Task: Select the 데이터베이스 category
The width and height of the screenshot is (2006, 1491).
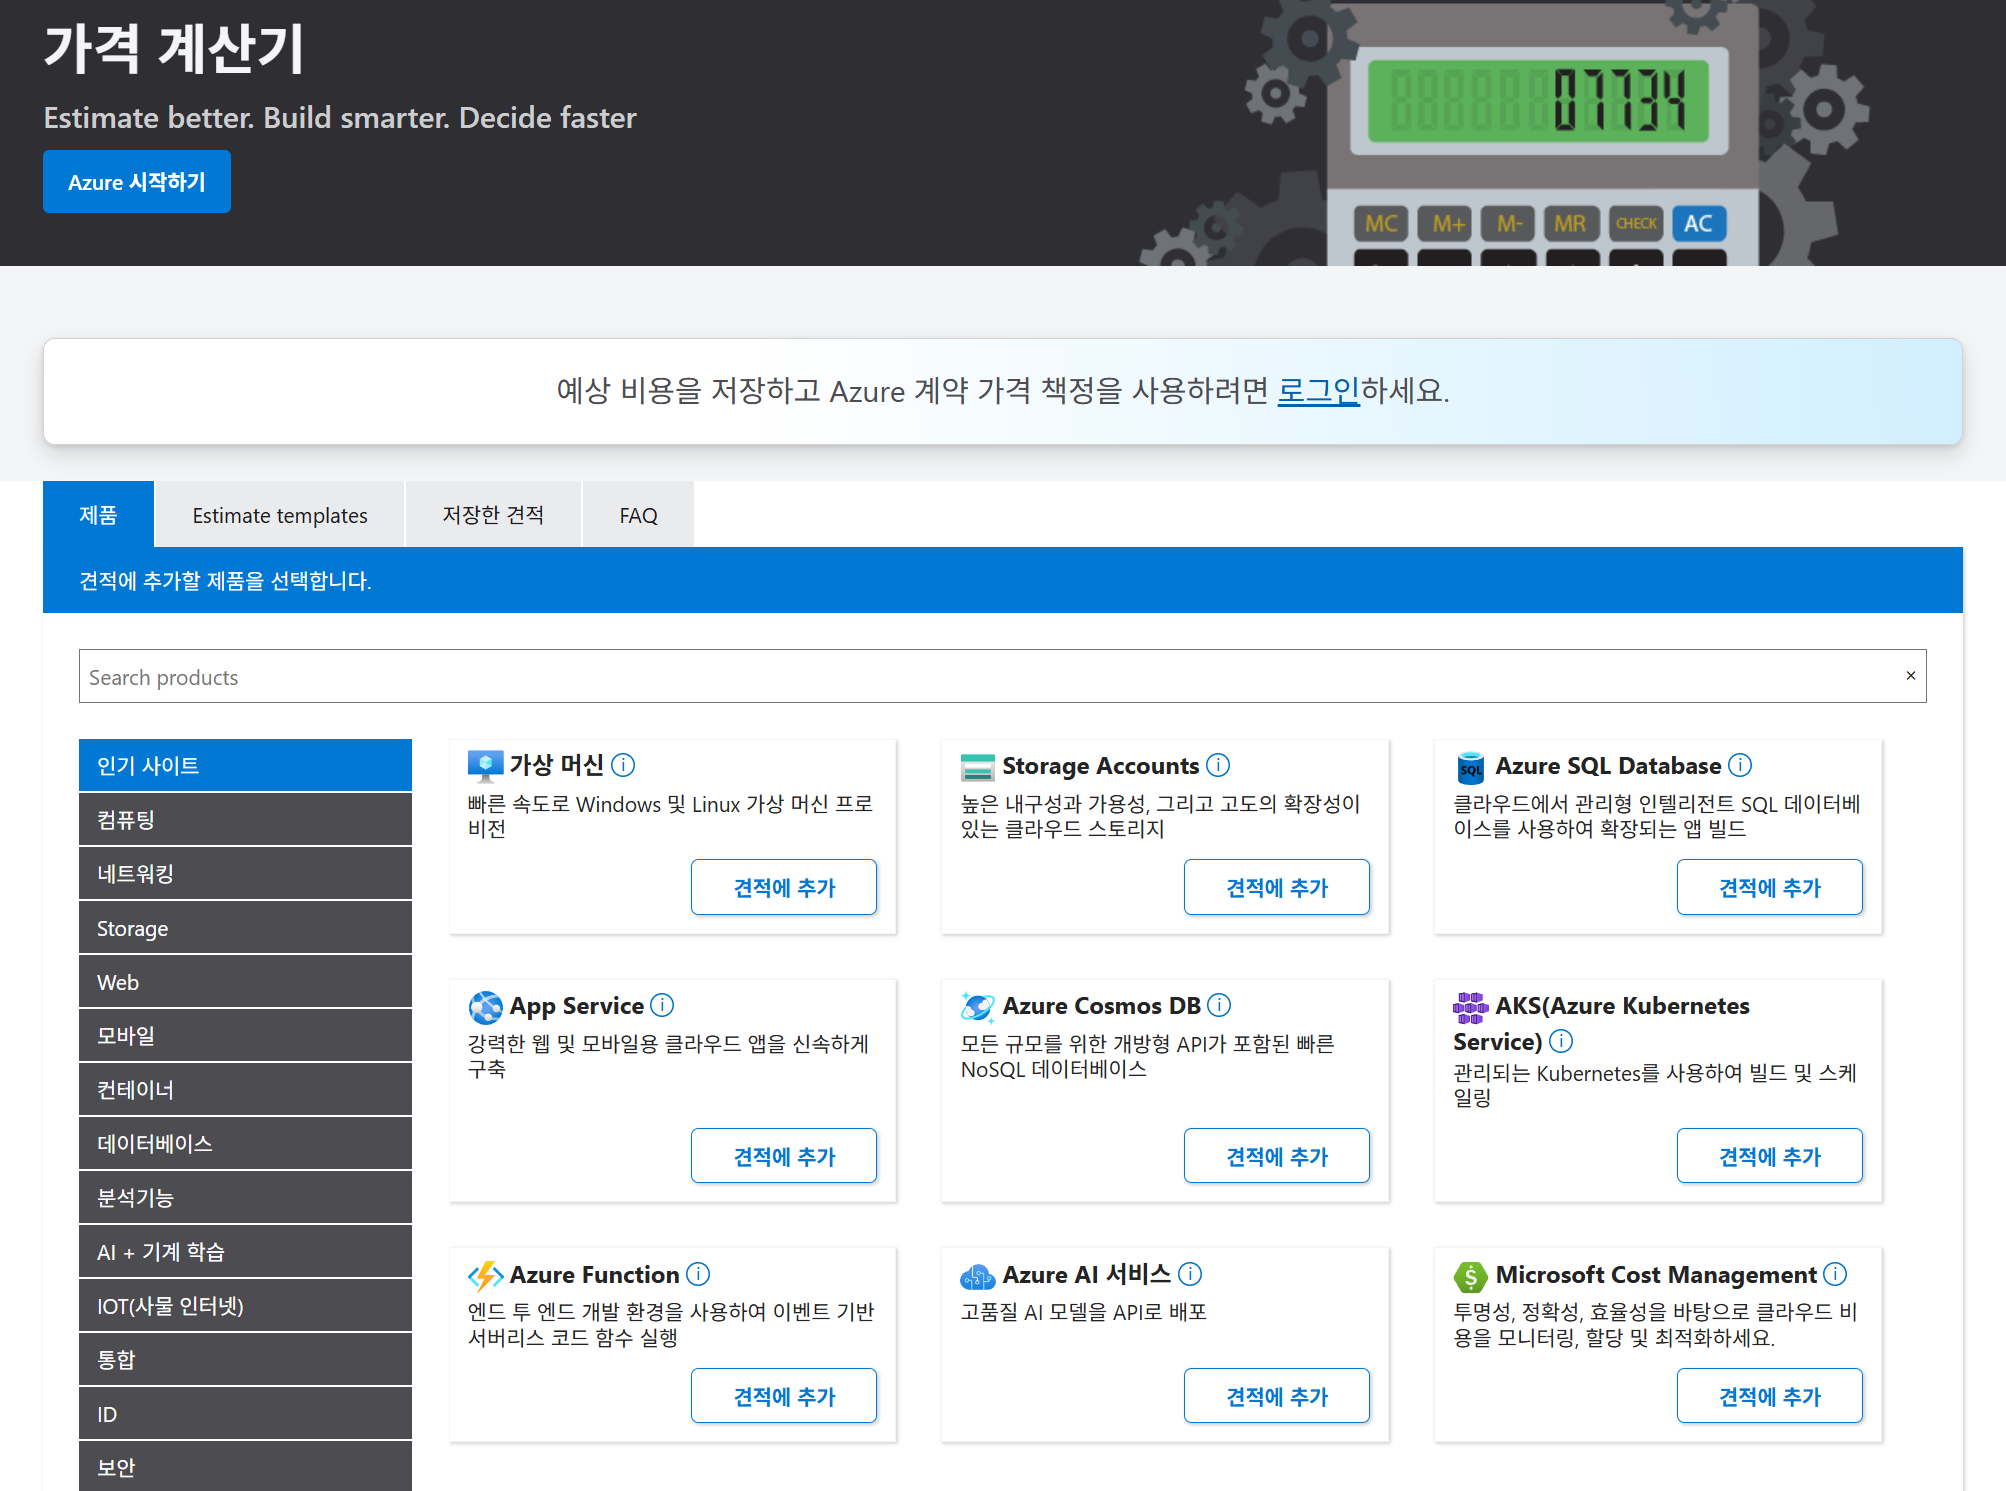Action: tap(245, 1144)
